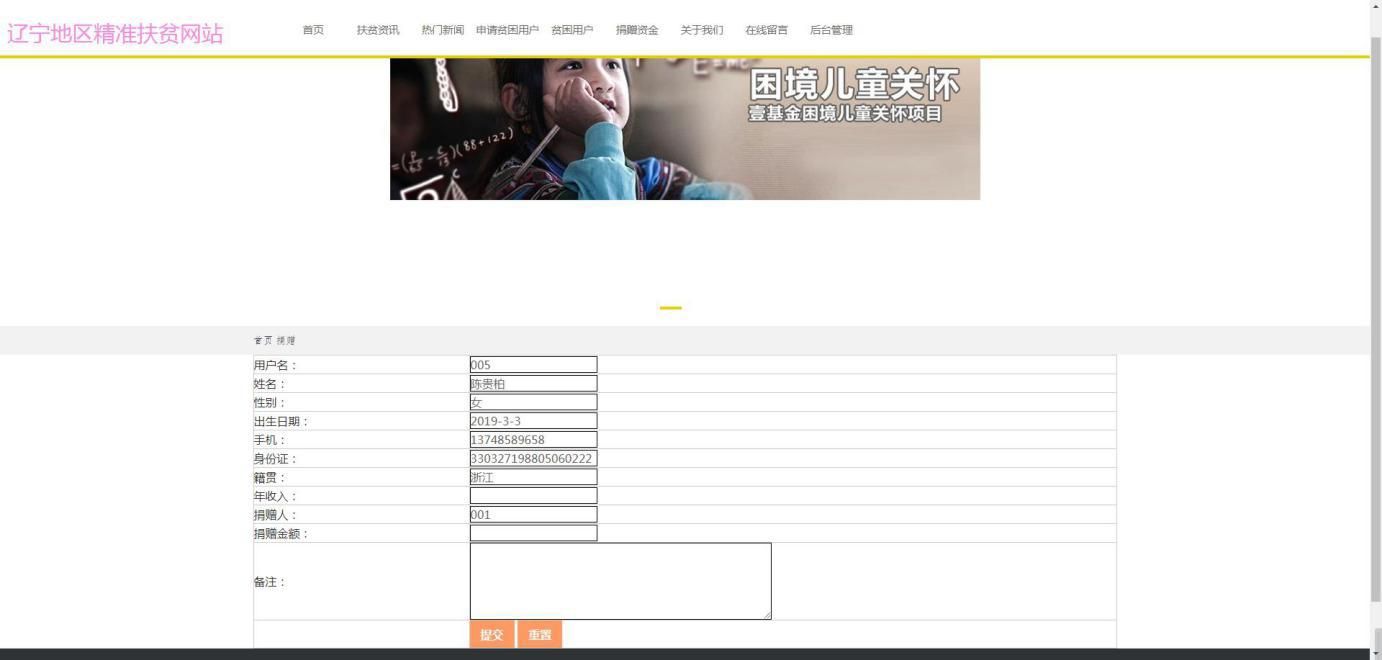Click the breadcrumb text below the banner
The image size is (1382, 660).
274,341
